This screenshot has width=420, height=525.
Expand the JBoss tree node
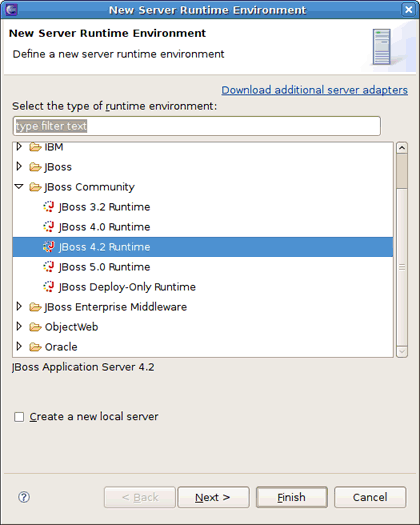coord(19,166)
